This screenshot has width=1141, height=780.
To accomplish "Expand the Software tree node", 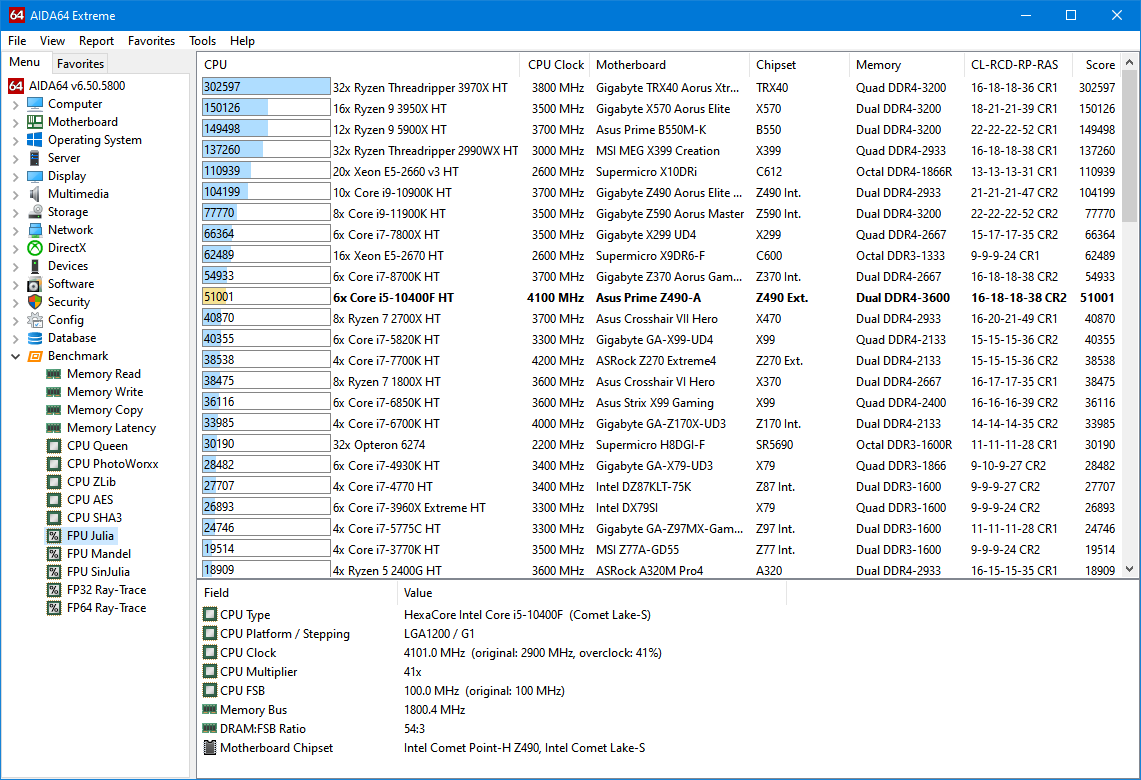I will pos(15,284).
